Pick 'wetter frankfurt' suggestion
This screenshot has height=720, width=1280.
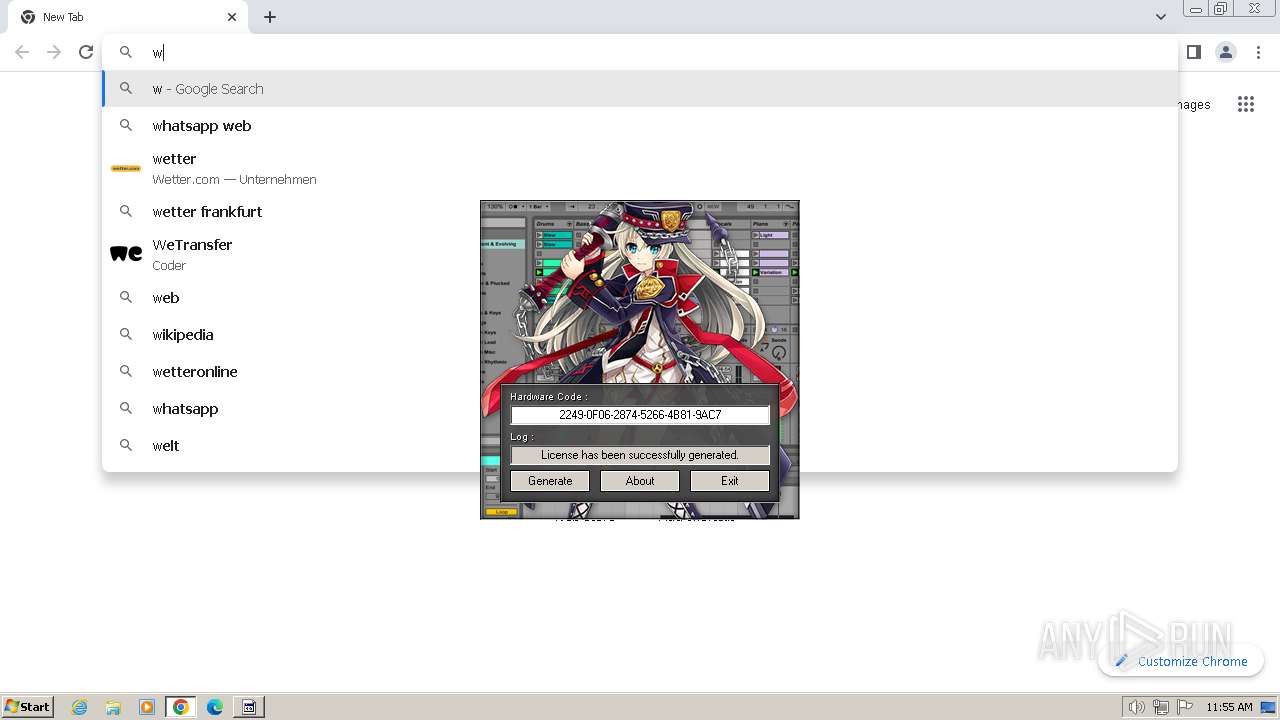pos(640,212)
